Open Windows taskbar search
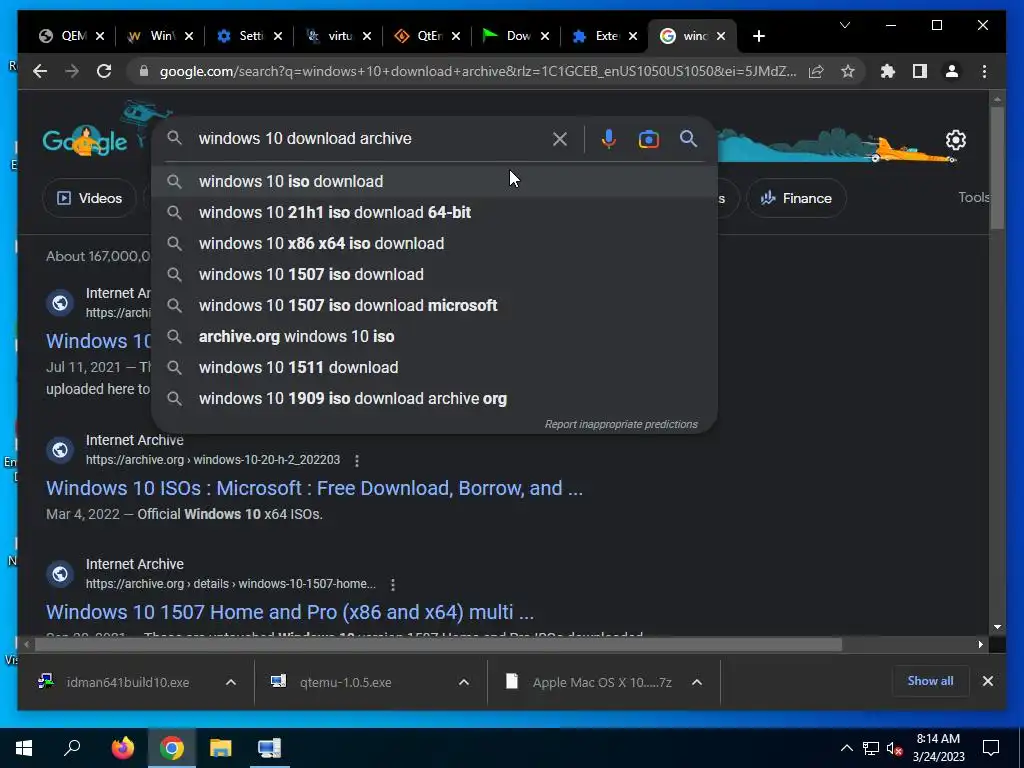1024x768 pixels. pyautogui.click(x=72, y=748)
